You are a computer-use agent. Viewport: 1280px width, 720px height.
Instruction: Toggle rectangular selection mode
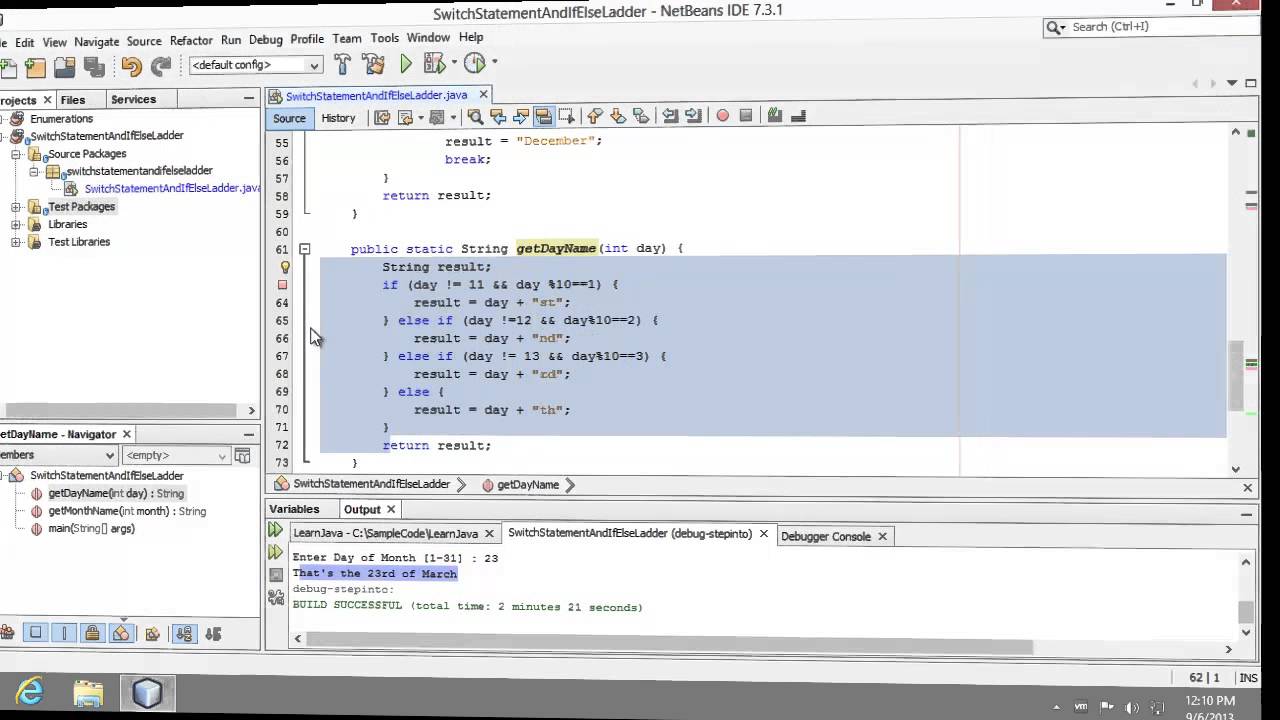pyautogui.click(x=566, y=117)
